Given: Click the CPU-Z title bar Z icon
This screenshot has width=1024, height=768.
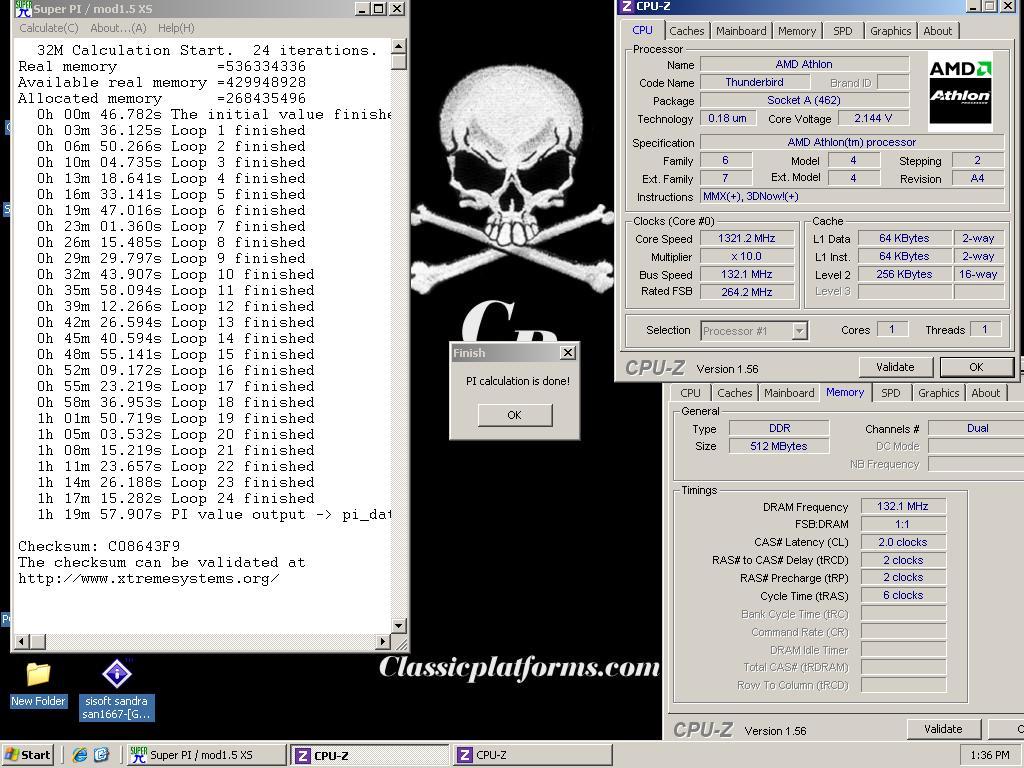Looking at the screenshot, I should (x=626, y=7).
